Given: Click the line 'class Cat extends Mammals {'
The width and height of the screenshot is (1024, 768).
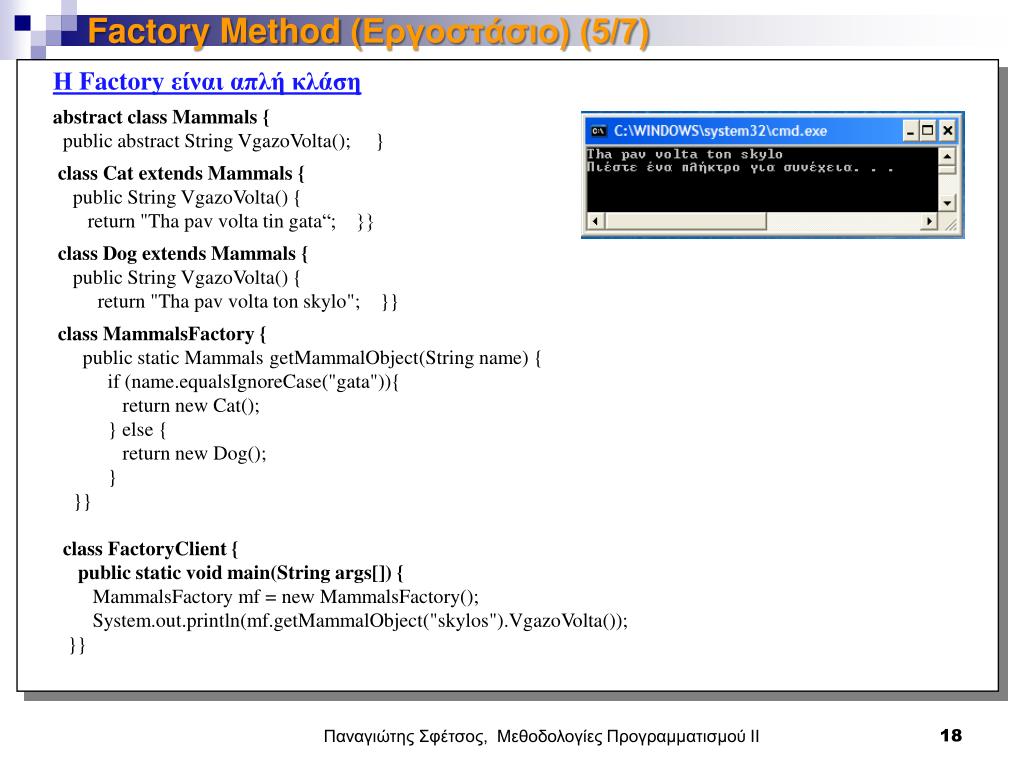Looking at the screenshot, I should click(x=181, y=174).
